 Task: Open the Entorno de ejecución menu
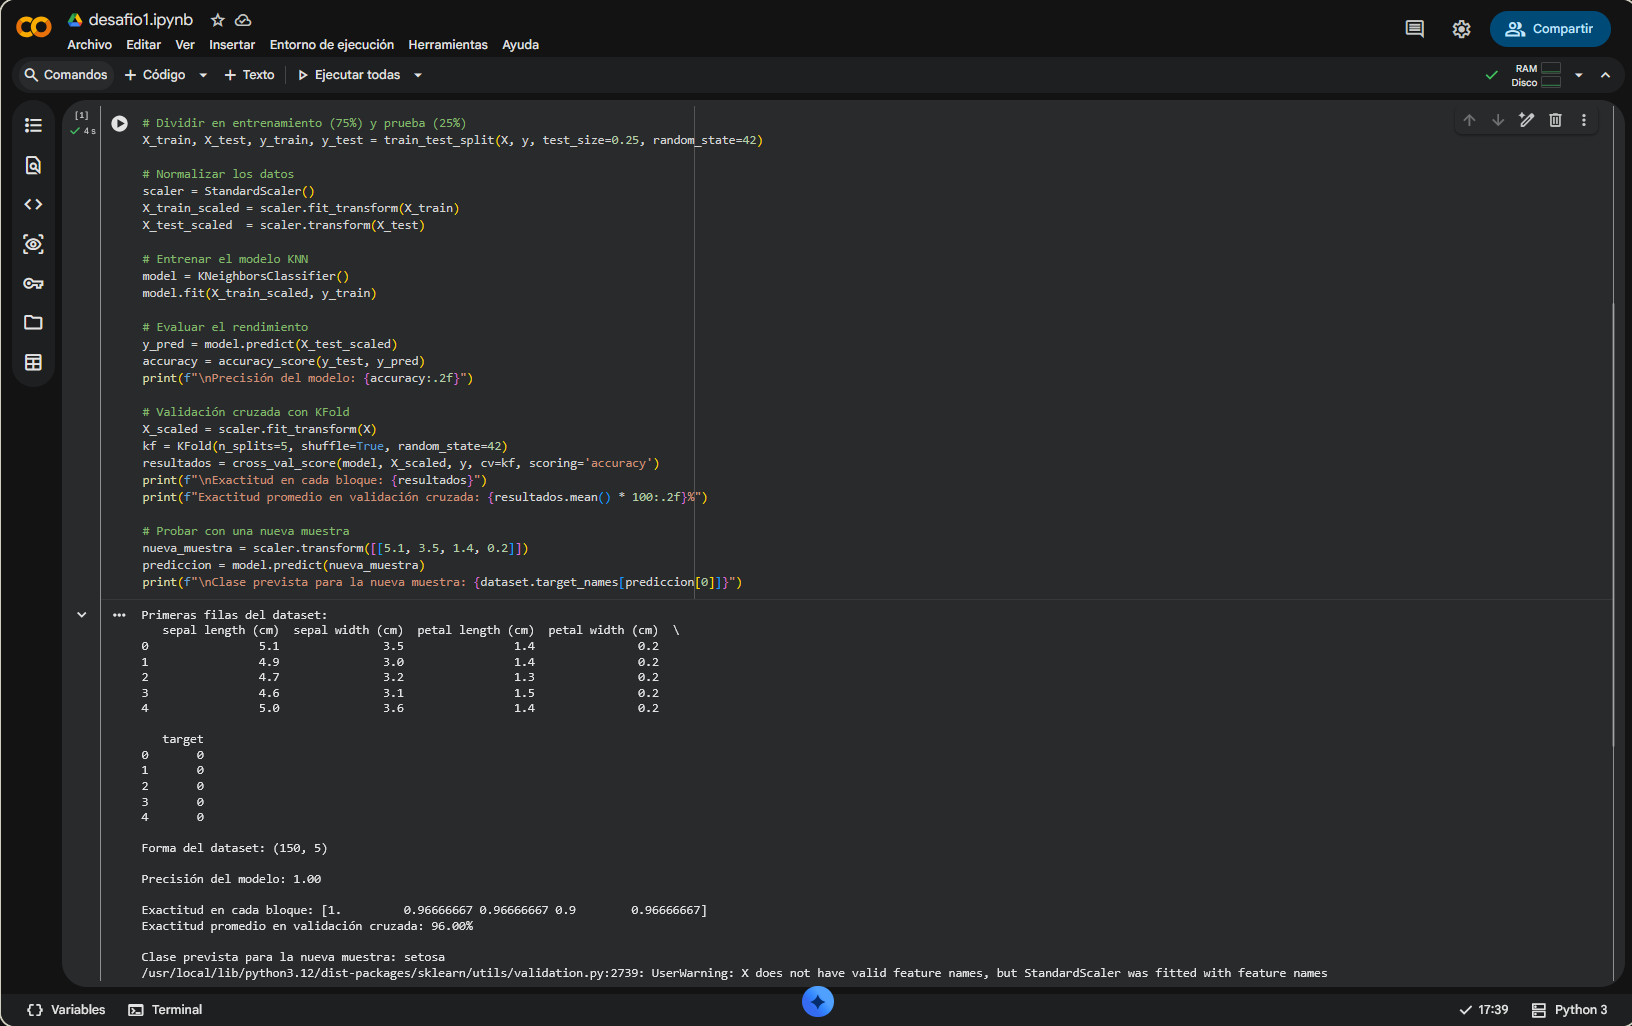click(x=332, y=45)
